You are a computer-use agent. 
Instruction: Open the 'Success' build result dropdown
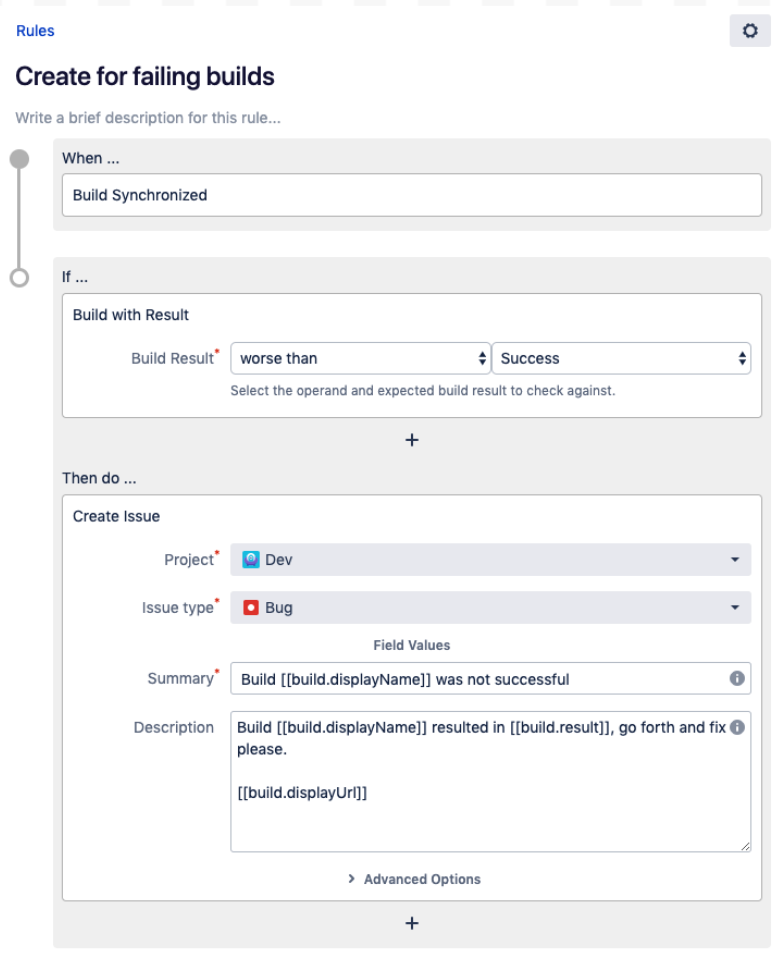coord(622,357)
